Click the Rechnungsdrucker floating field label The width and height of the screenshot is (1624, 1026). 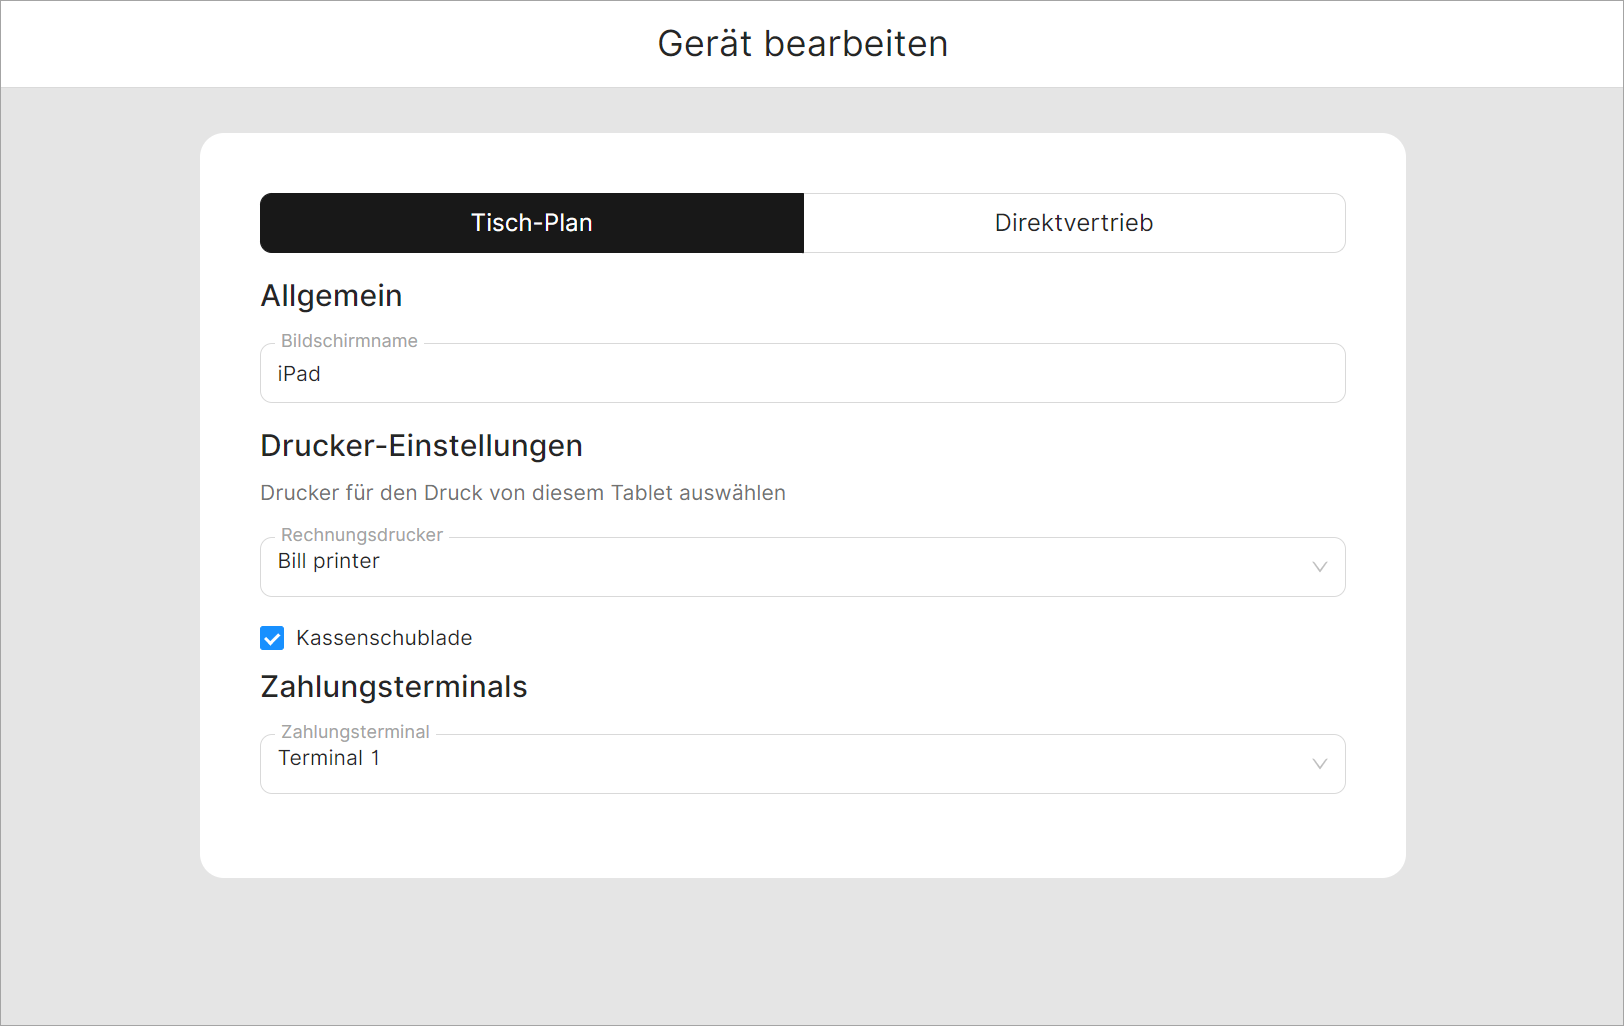[361, 535]
